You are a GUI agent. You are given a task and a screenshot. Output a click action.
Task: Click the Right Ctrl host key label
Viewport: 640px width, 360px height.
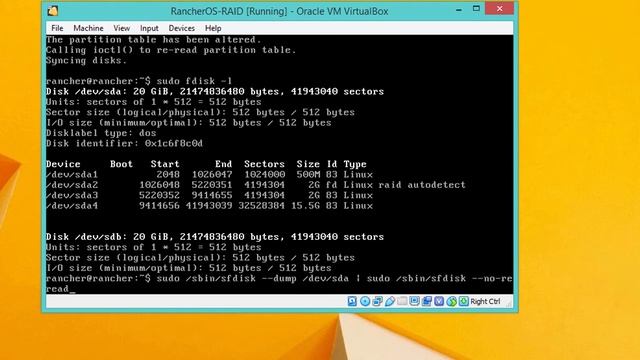pyautogui.click(x=485, y=302)
